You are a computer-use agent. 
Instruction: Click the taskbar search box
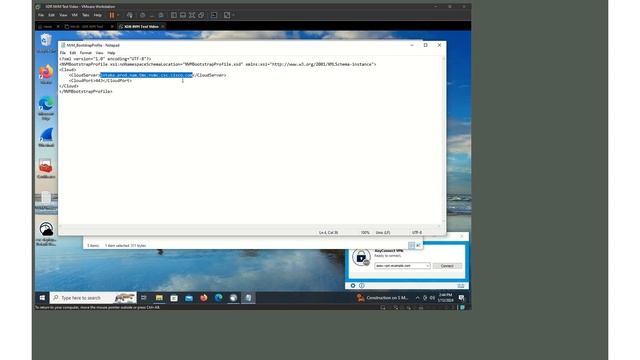click(93, 298)
